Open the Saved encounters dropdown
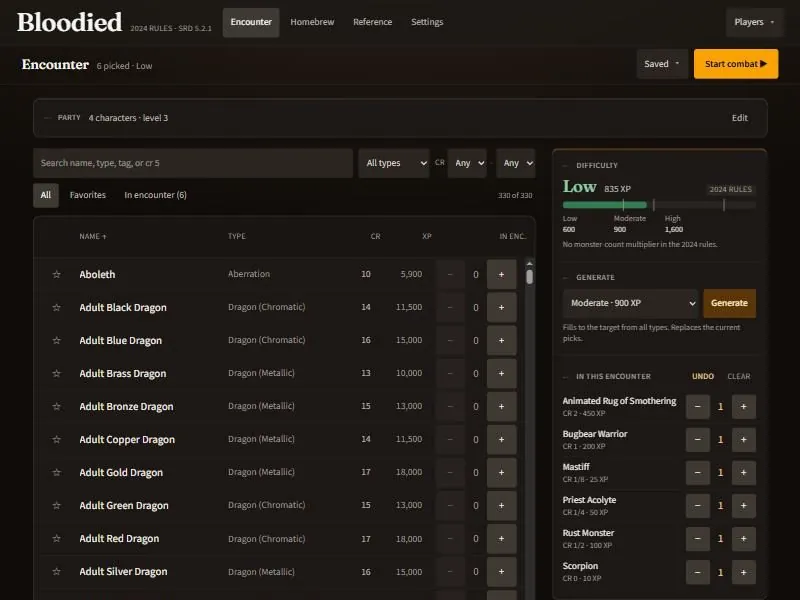 click(x=662, y=64)
